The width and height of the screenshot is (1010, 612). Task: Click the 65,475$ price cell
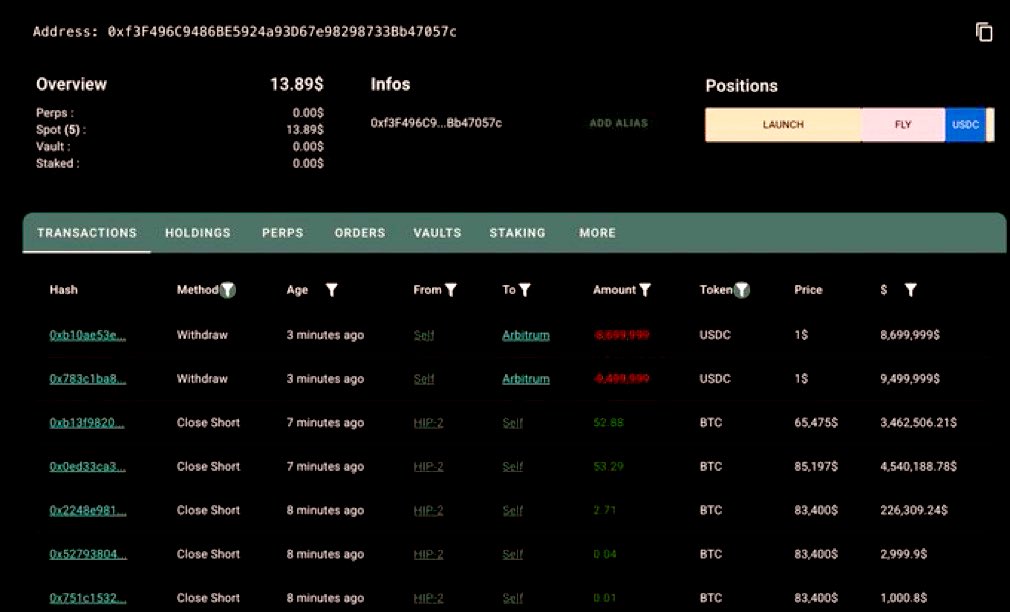(x=816, y=423)
